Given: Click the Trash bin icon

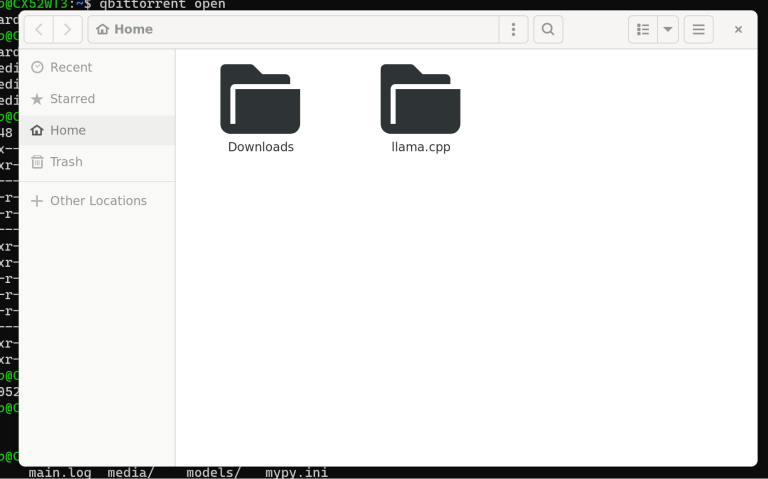Looking at the screenshot, I should pyautogui.click(x=37, y=162).
